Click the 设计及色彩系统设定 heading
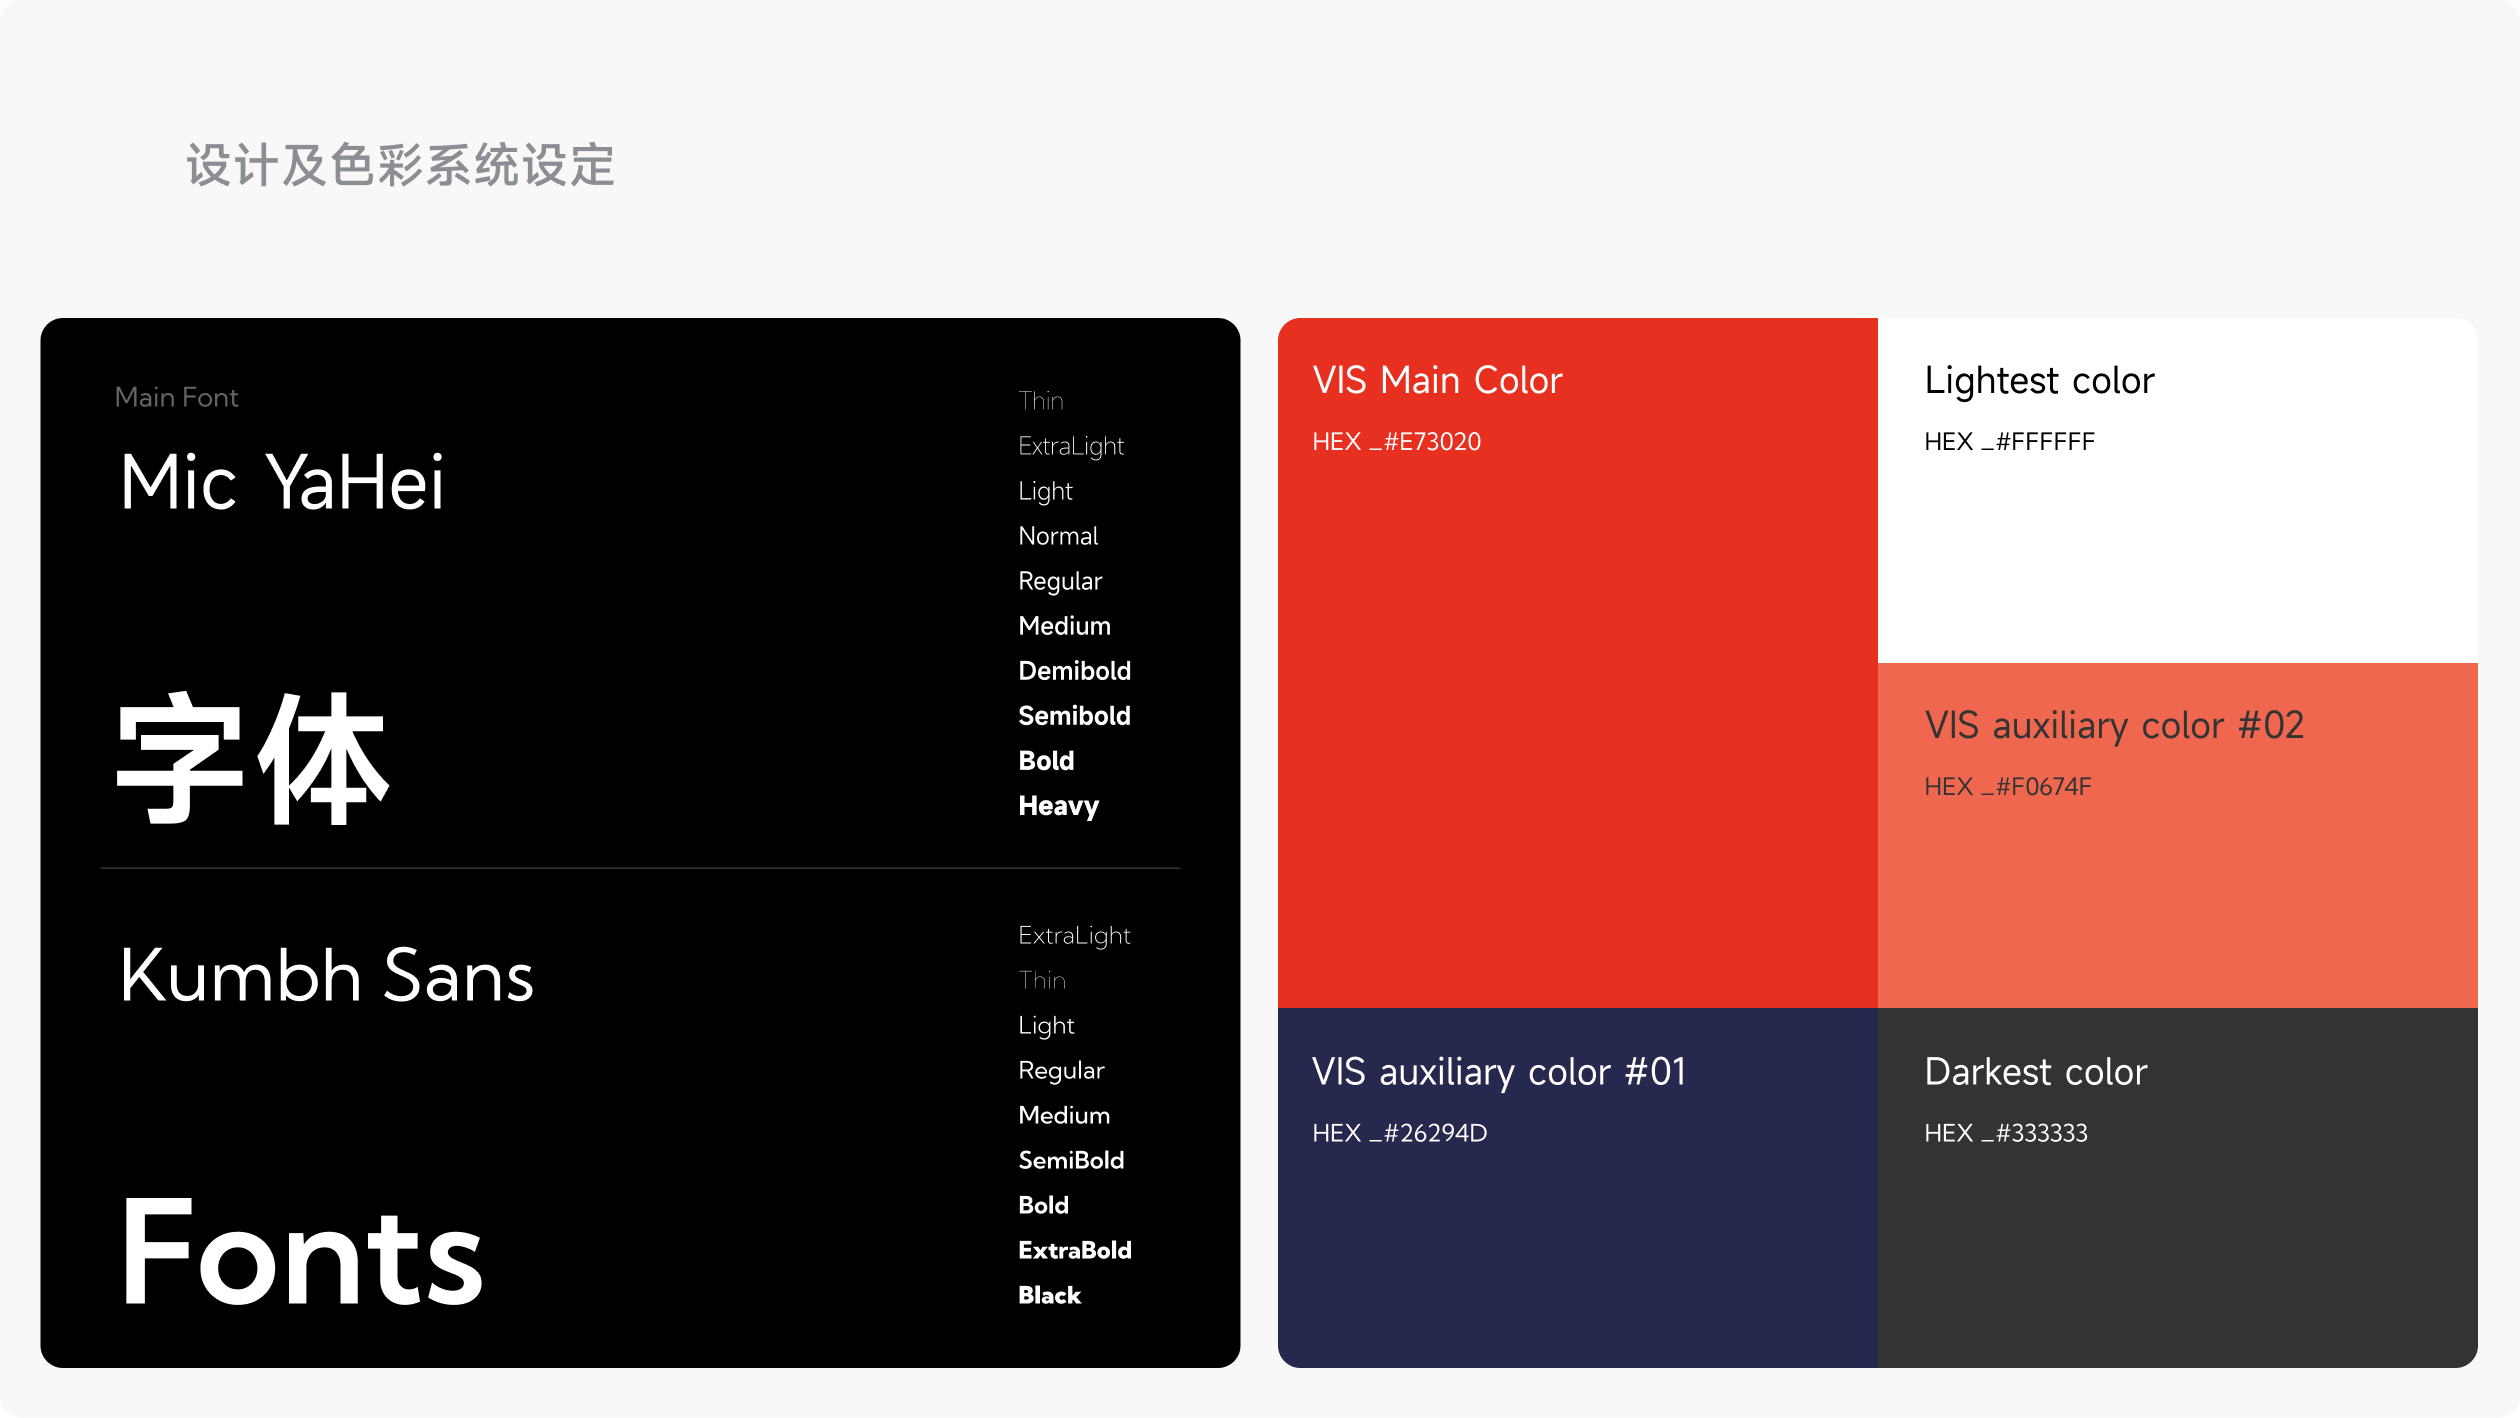 coord(400,165)
